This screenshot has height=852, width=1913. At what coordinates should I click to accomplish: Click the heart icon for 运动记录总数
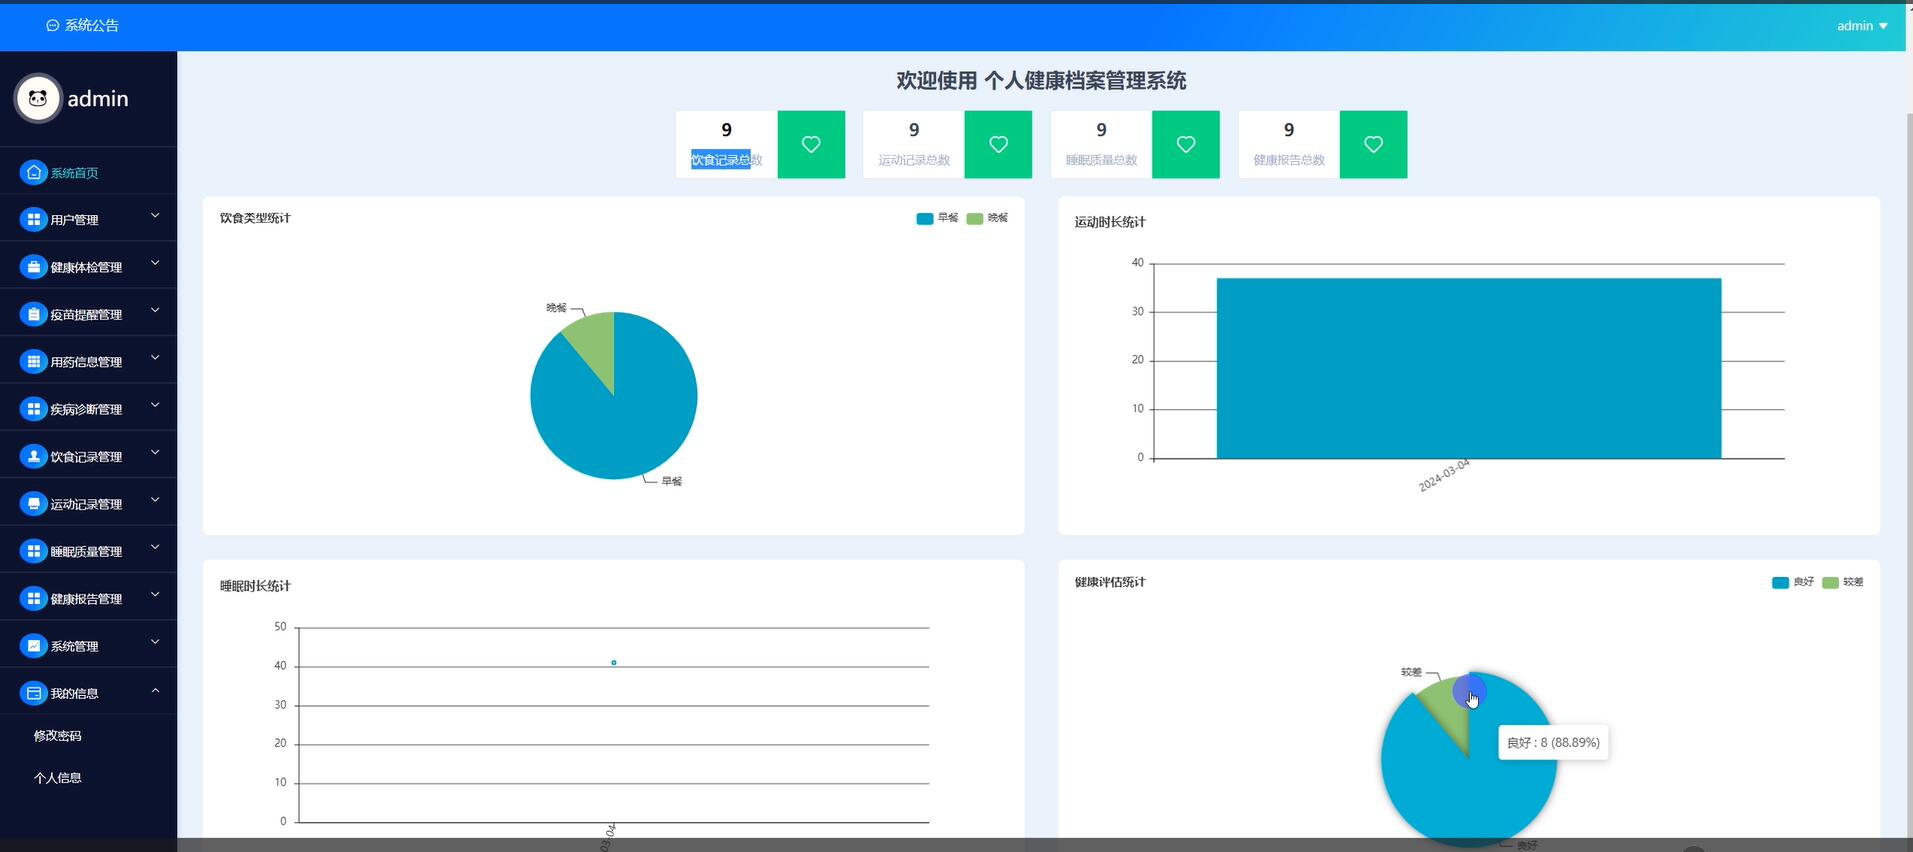[998, 145]
